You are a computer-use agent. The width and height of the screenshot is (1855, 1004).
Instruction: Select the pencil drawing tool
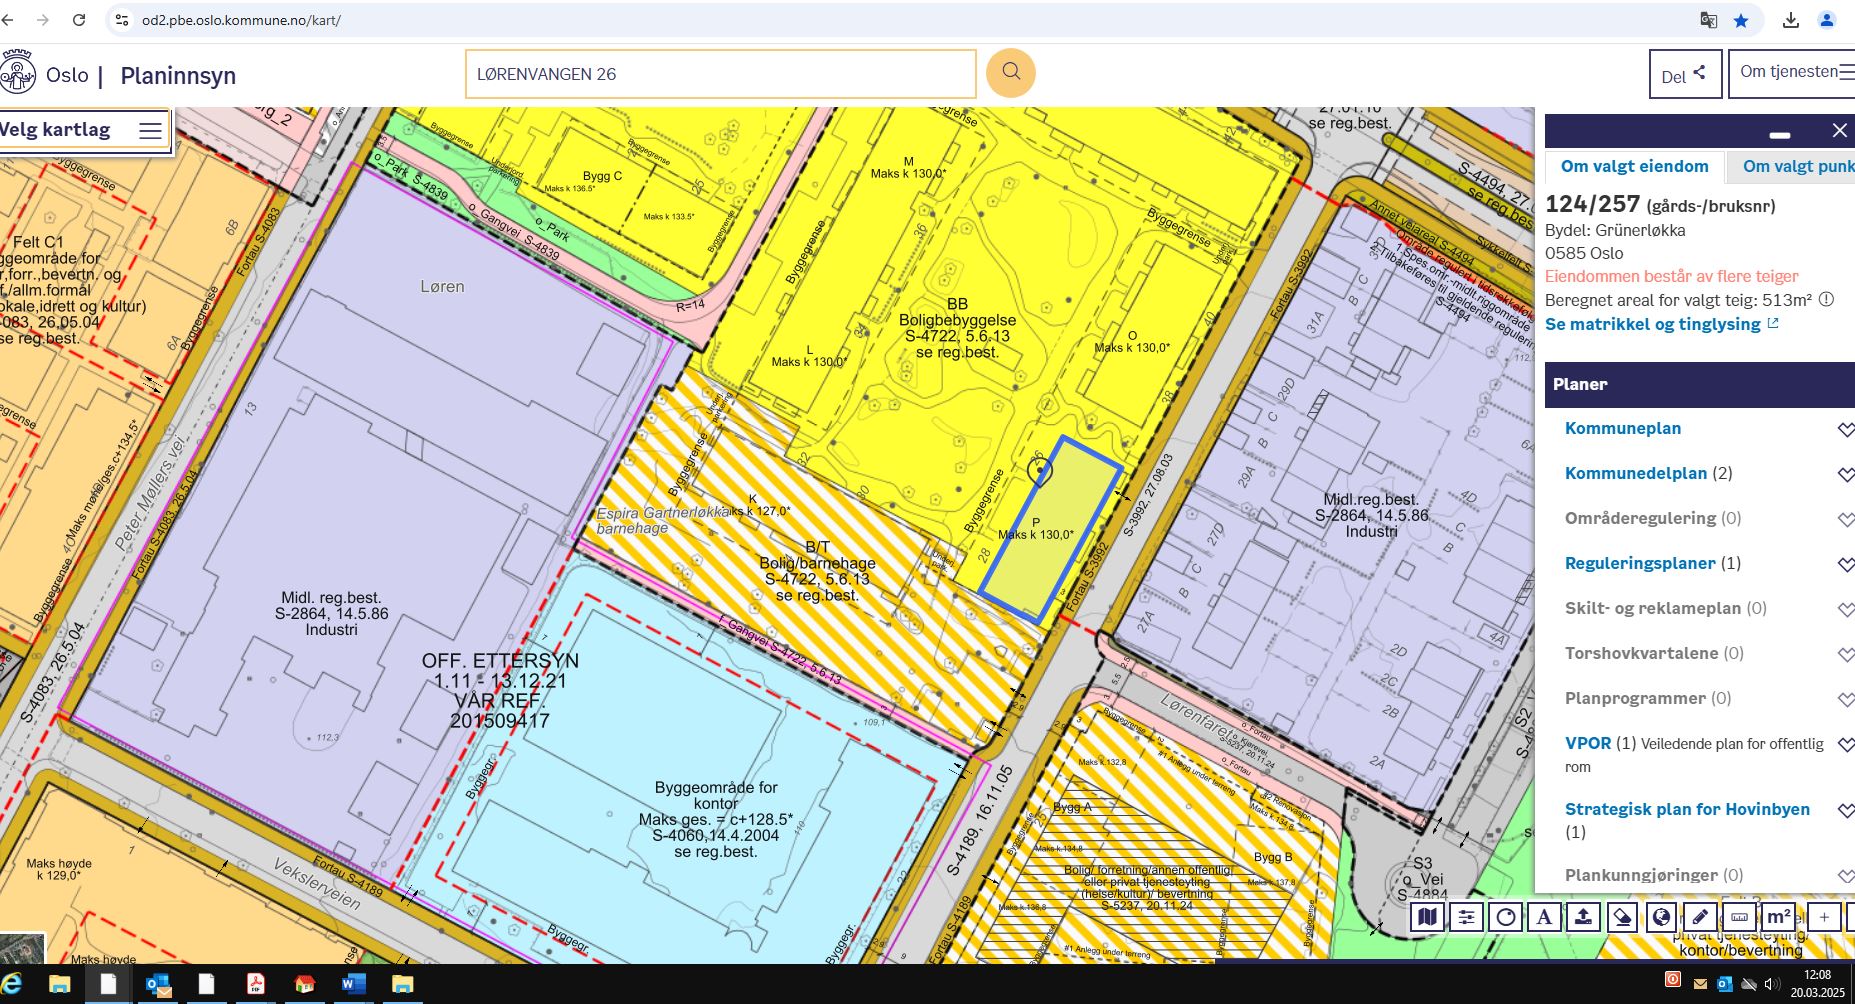1700,917
